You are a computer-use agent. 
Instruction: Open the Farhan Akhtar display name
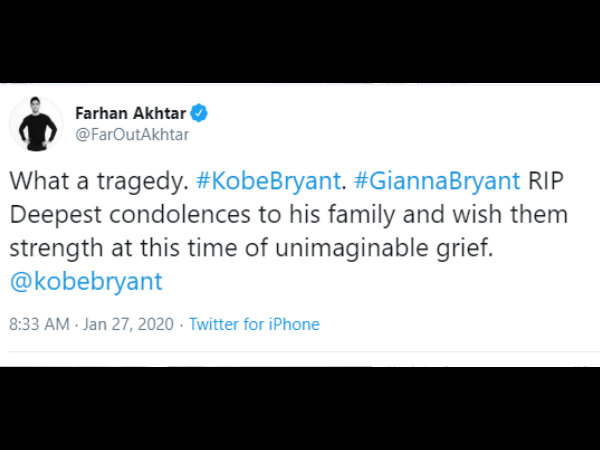point(130,113)
